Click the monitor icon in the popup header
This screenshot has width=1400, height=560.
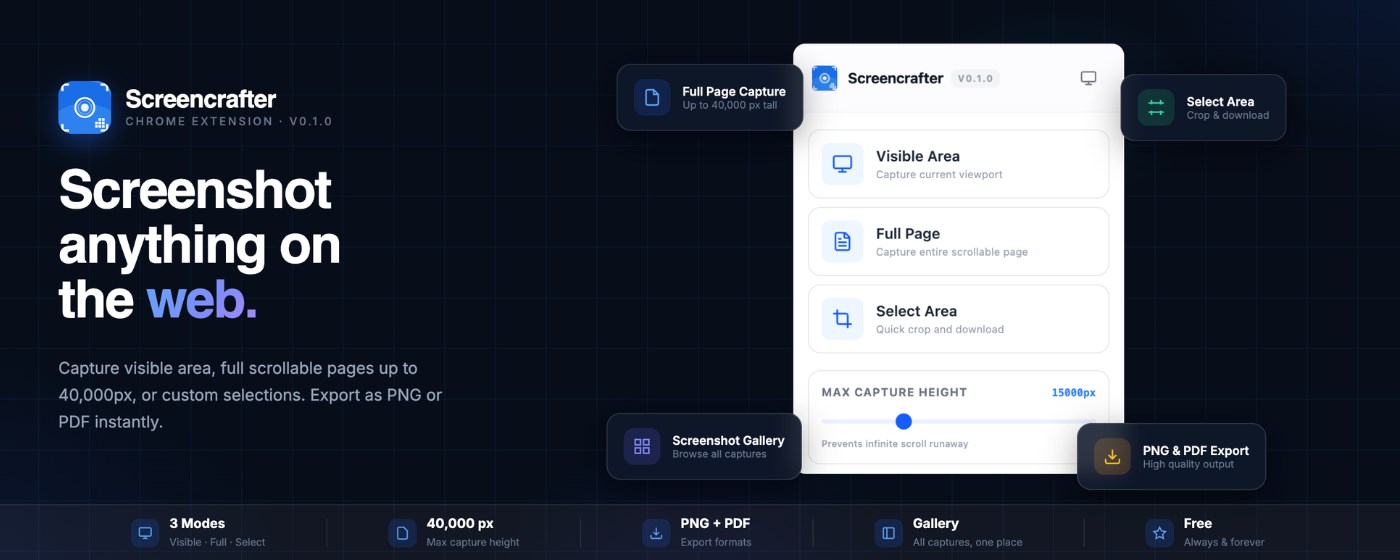1089,78
